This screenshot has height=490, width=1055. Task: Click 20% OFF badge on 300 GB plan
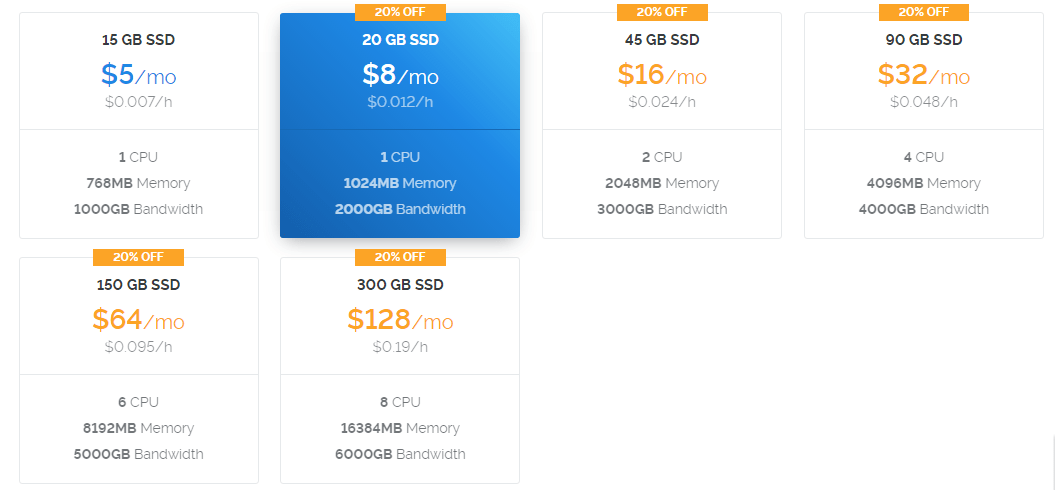click(400, 257)
